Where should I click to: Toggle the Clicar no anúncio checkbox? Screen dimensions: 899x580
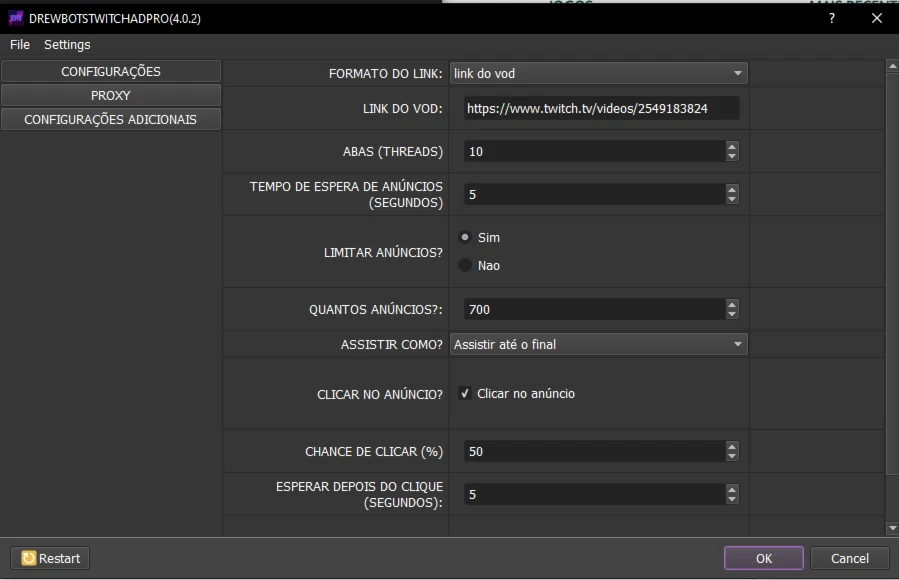click(465, 394)
